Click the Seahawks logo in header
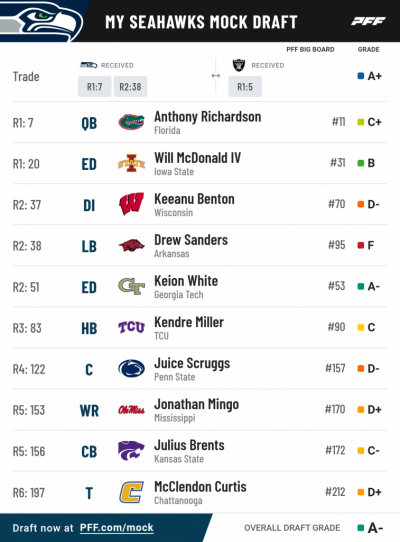The width and height of the screenshot is (400, 542). (41, 22)
